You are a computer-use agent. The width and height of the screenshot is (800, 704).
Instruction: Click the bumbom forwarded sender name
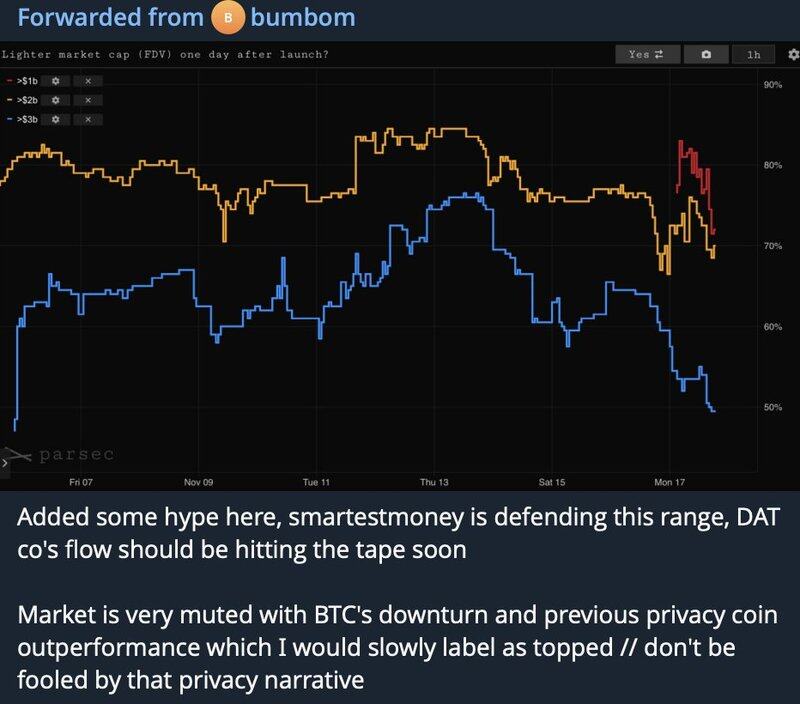(x=303, y=18)
